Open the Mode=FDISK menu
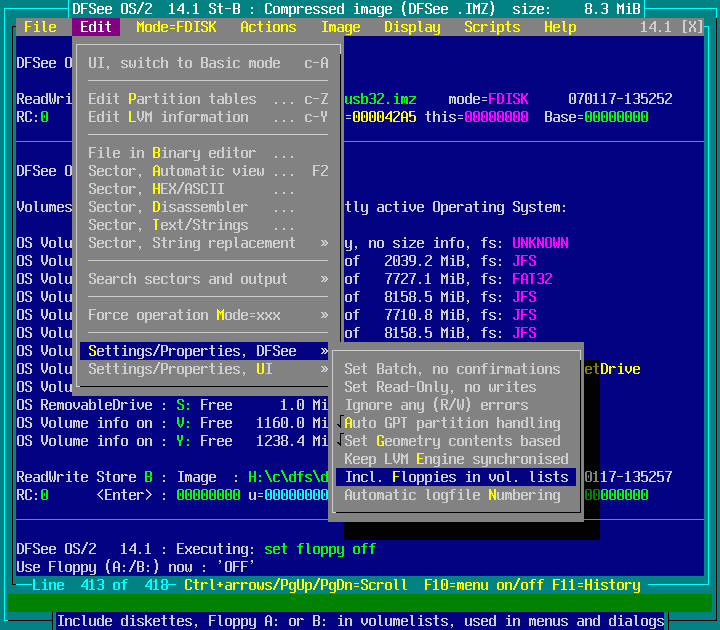The width and height of the screenshot is (720, 630). [176, 27]
